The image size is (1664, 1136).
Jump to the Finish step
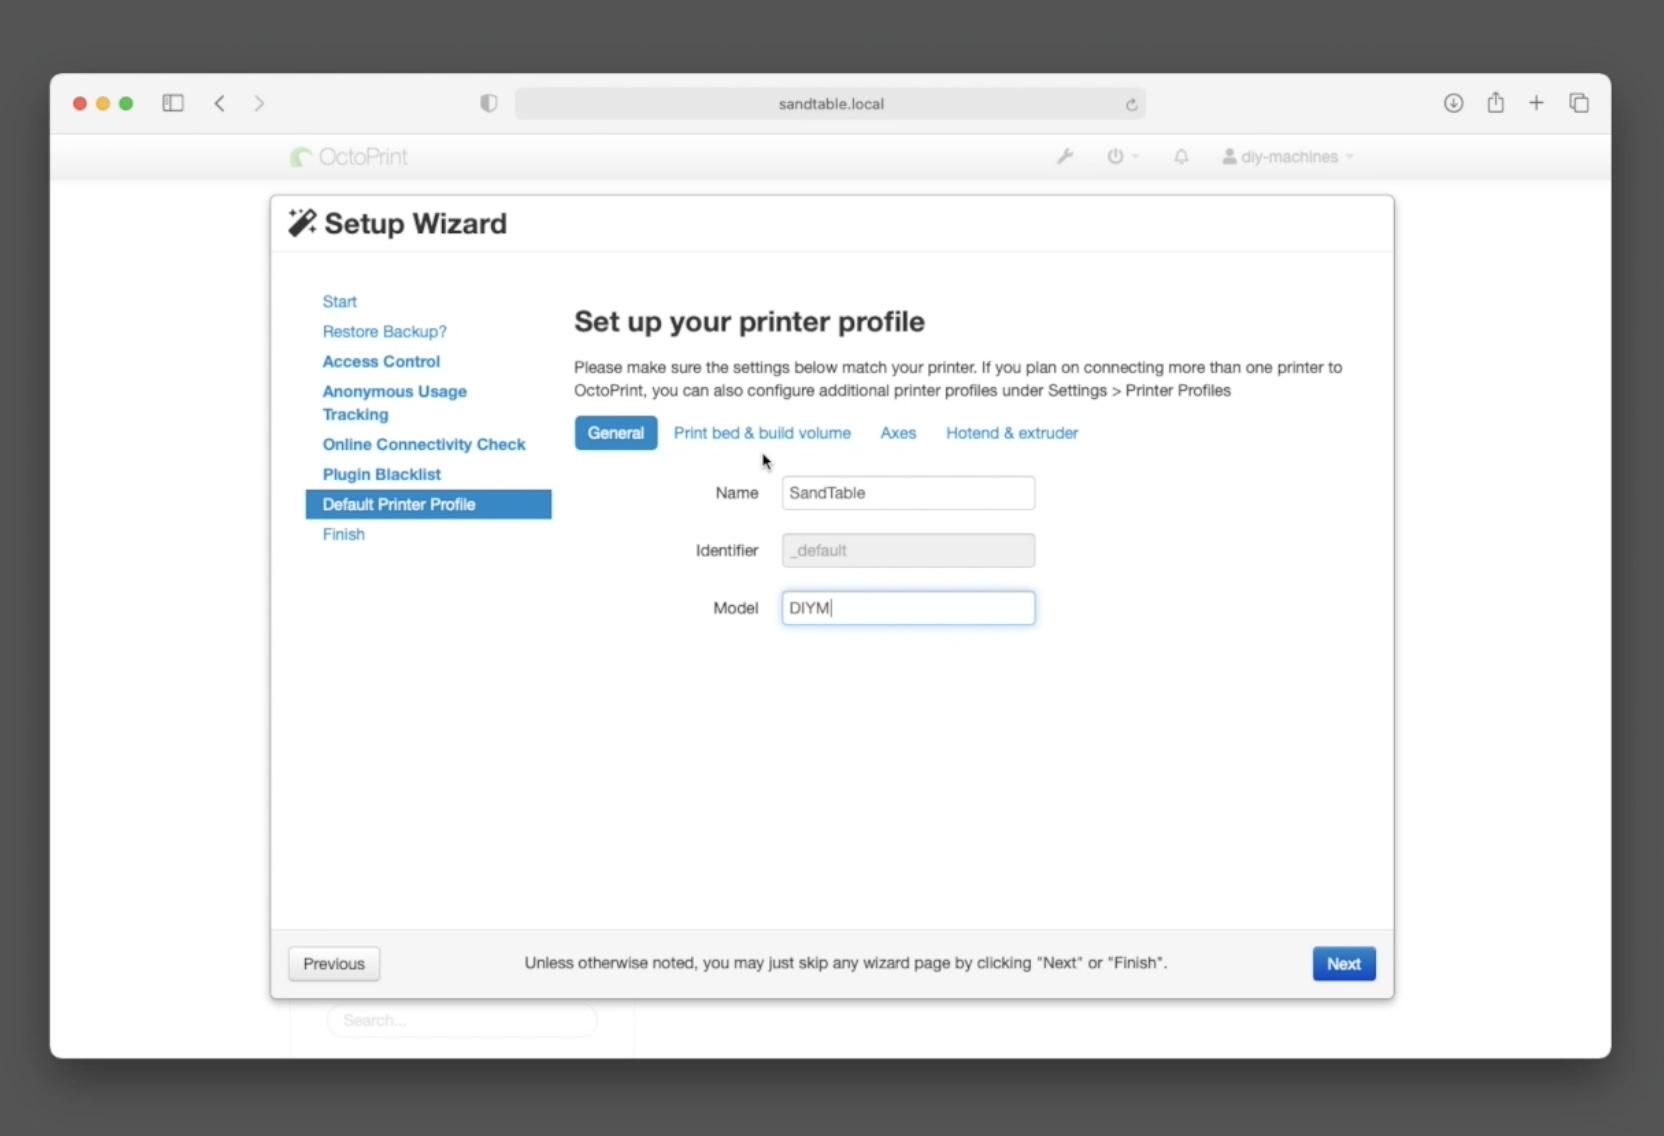(344, 534)
